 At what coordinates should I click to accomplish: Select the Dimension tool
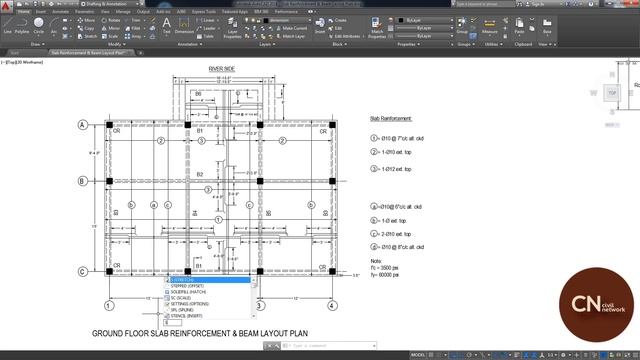click(184, 25)
